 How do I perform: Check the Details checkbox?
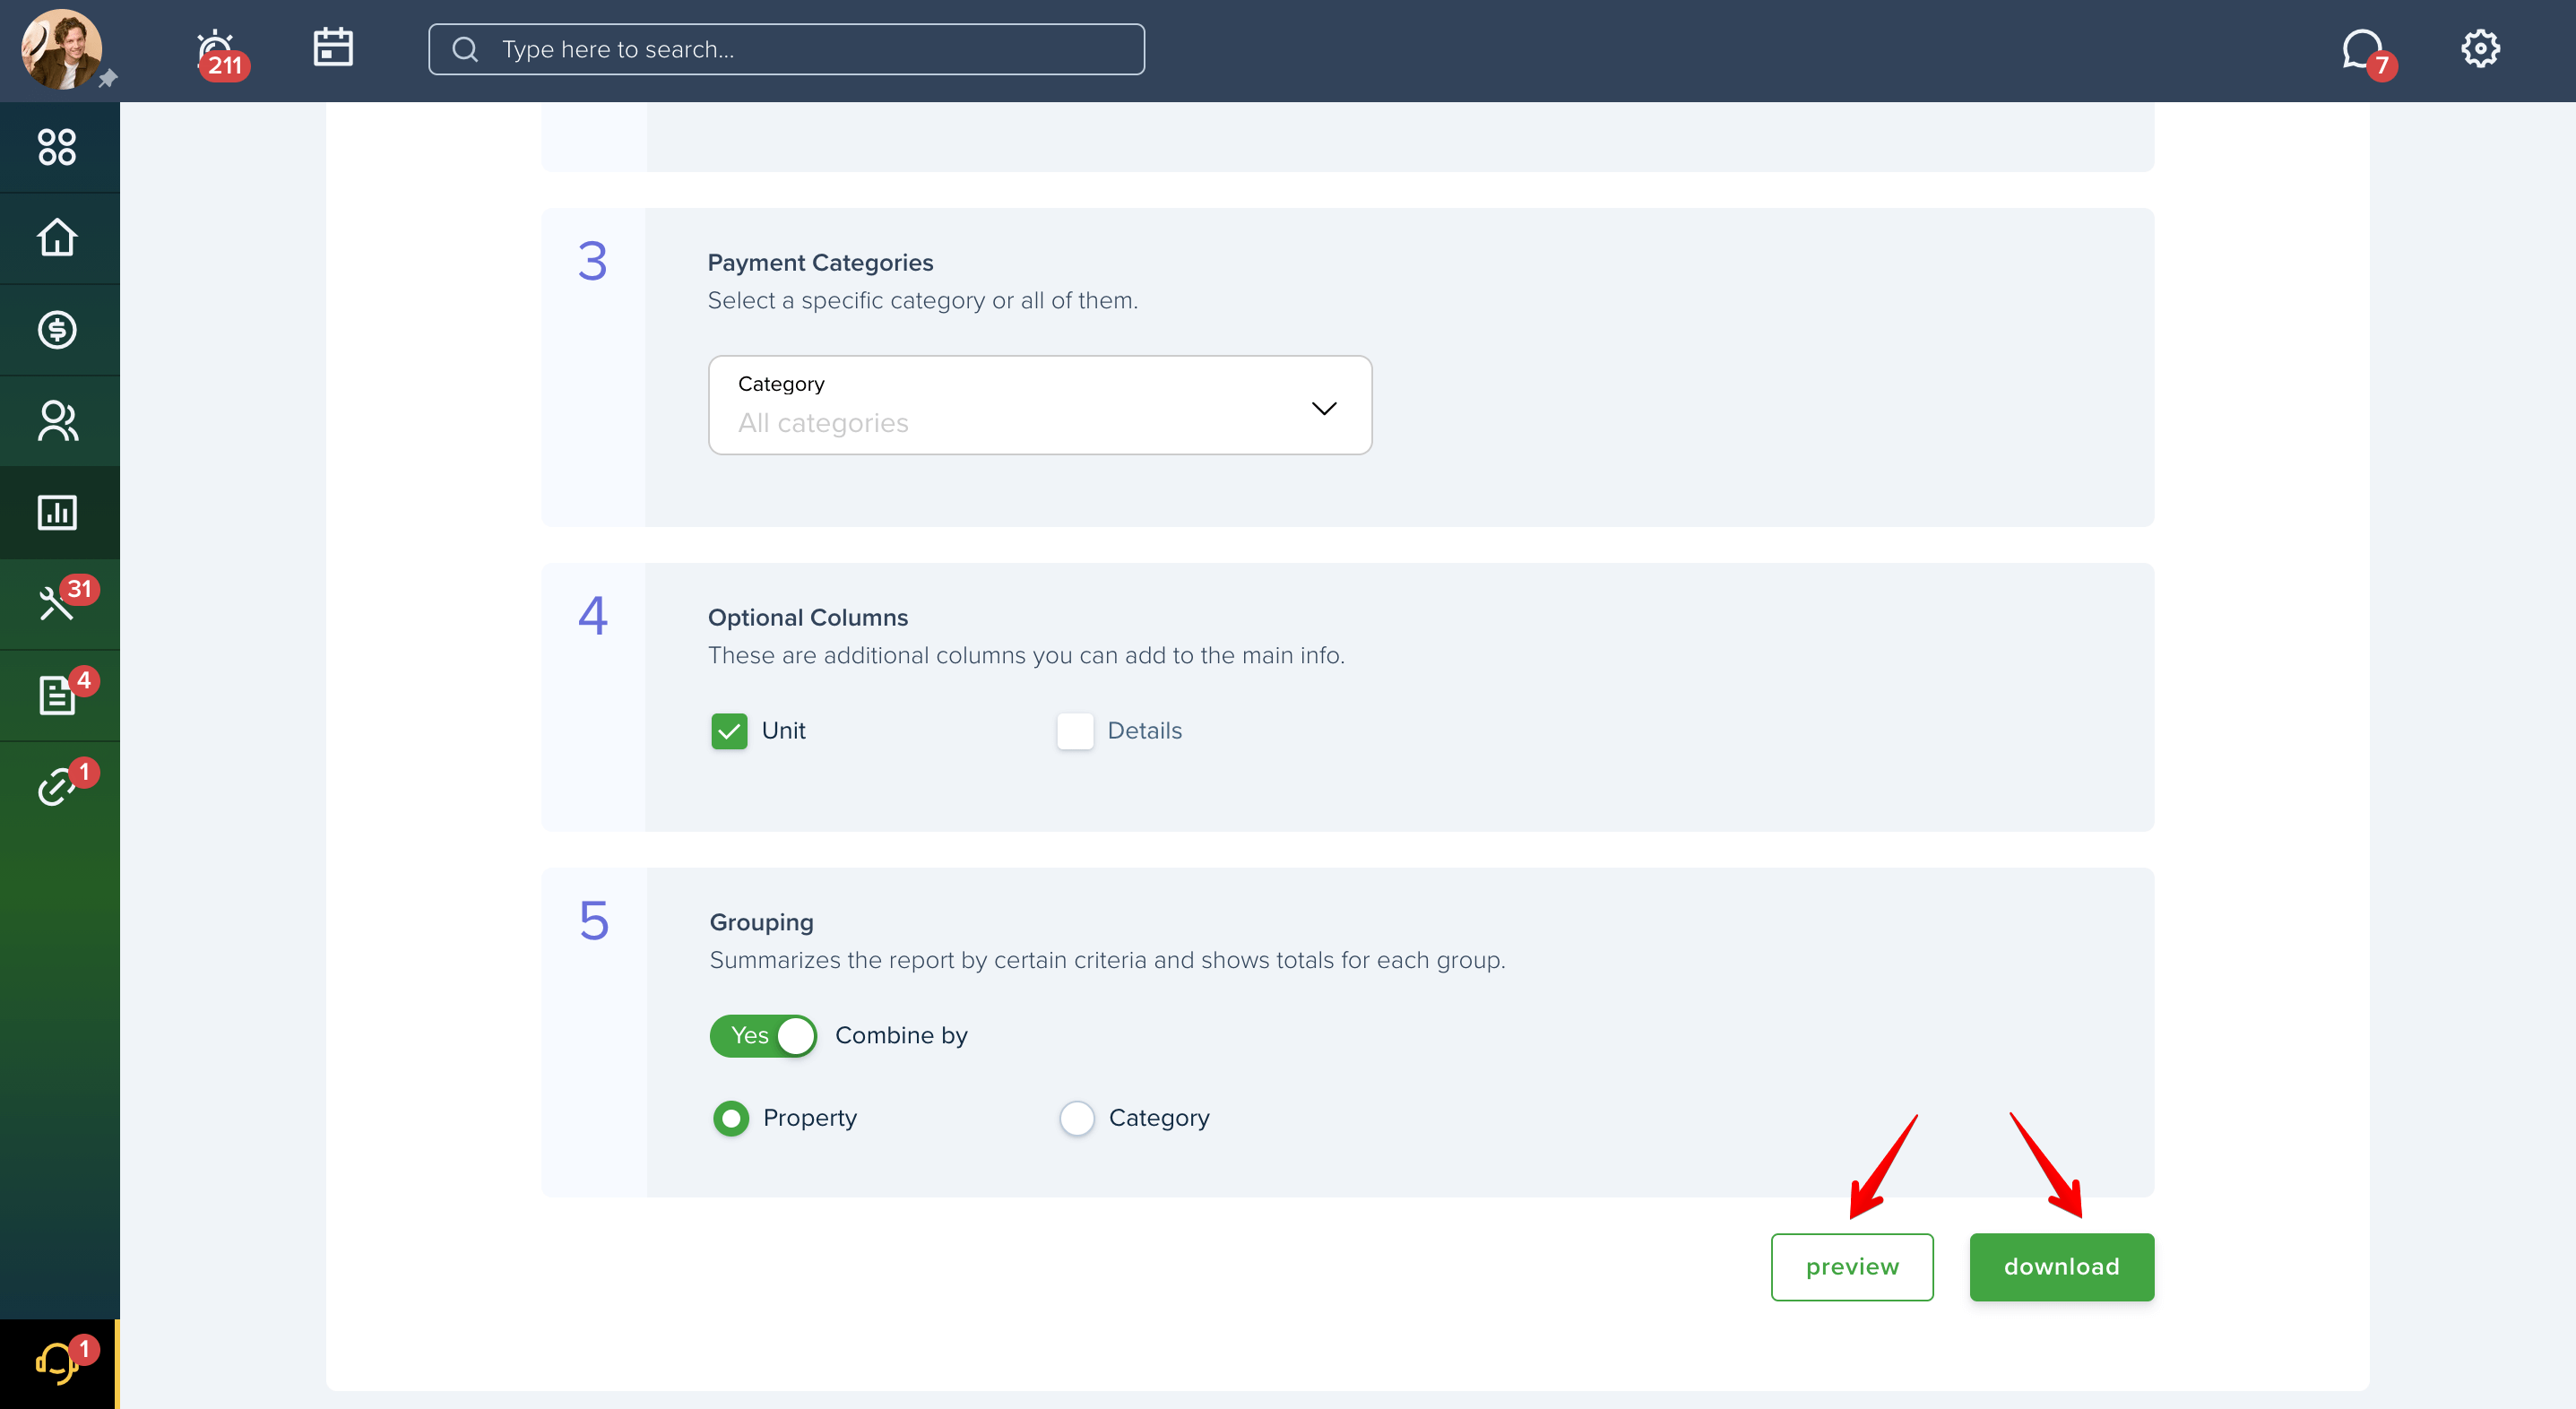(x=1075, y=731)
